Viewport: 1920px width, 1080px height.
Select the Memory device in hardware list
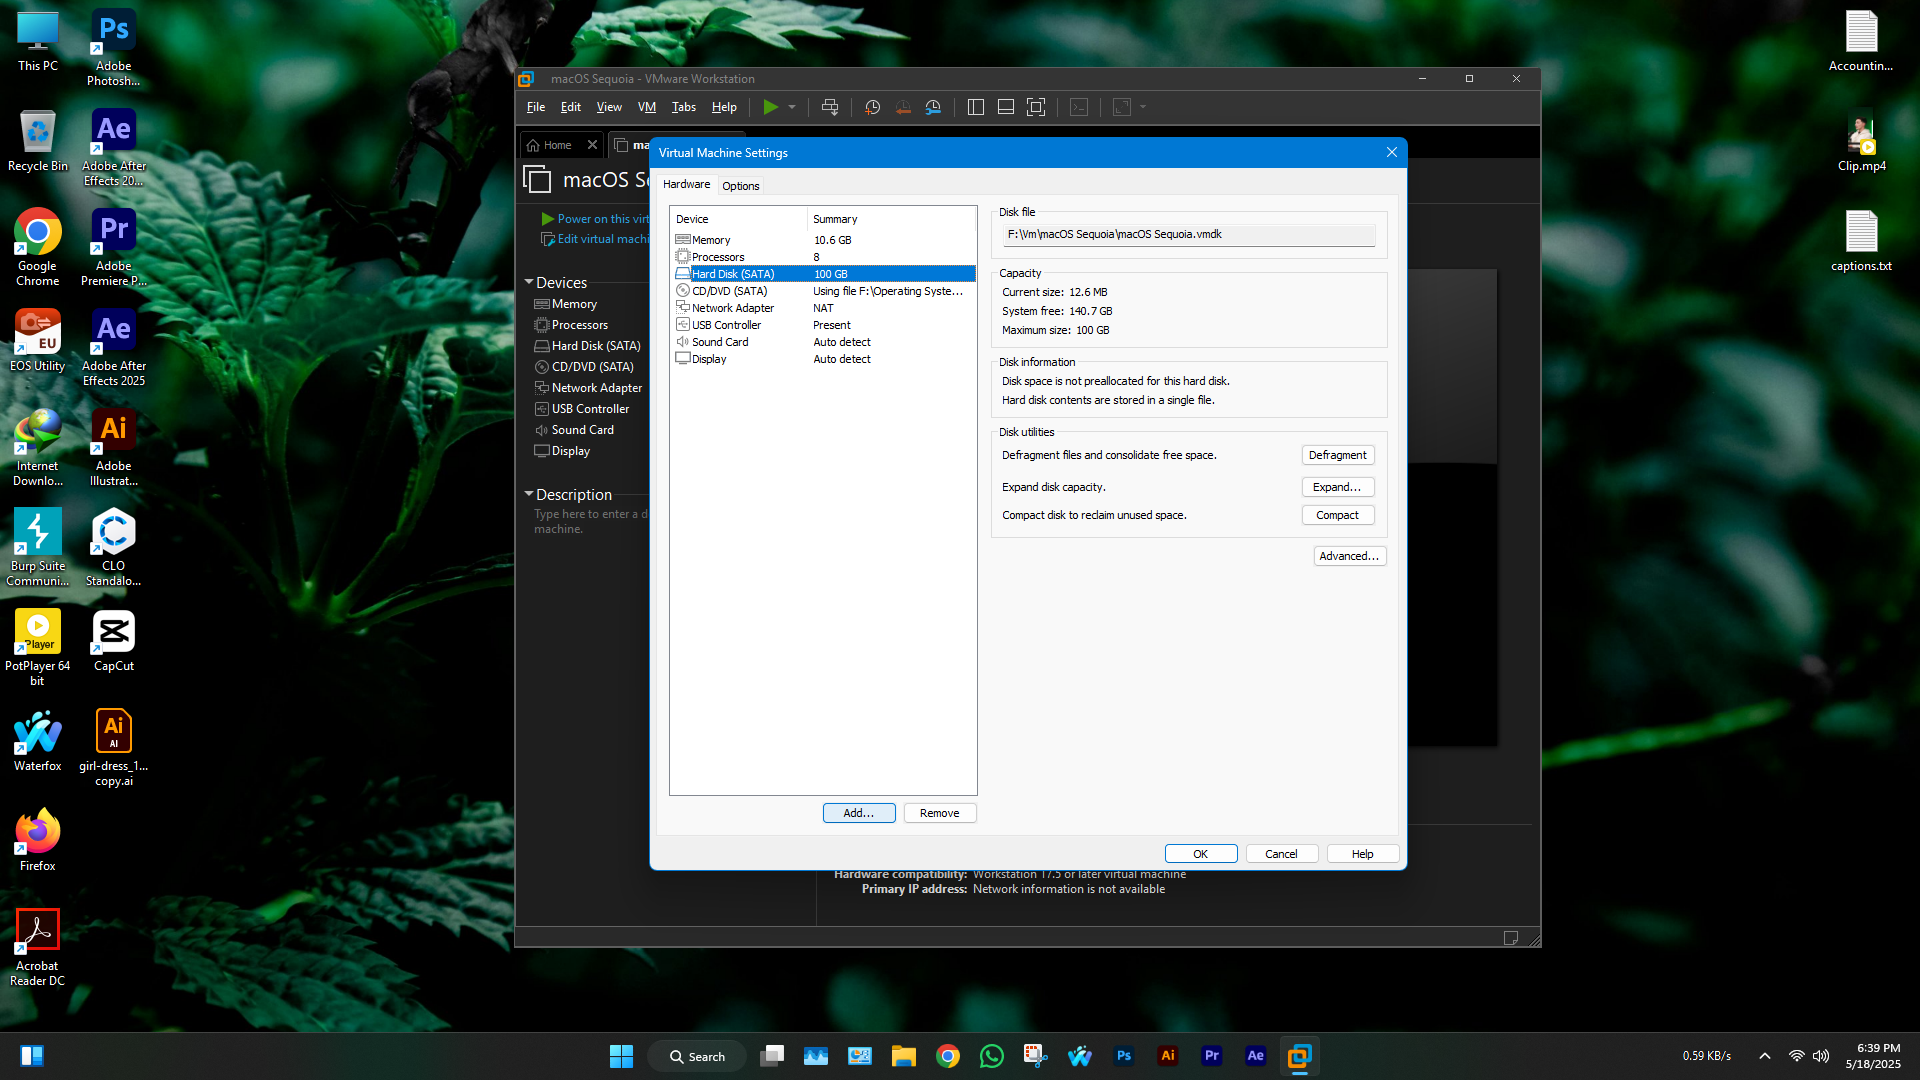point(711,240)
